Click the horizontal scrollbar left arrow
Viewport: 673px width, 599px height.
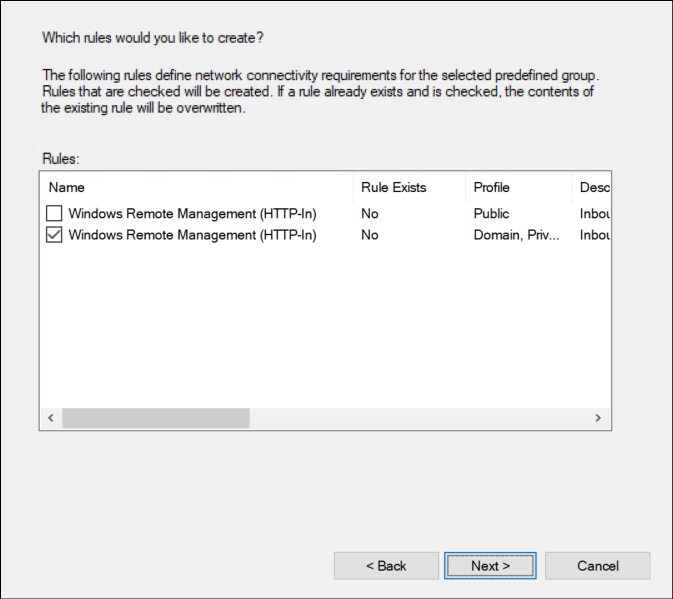tap(50, 418)
